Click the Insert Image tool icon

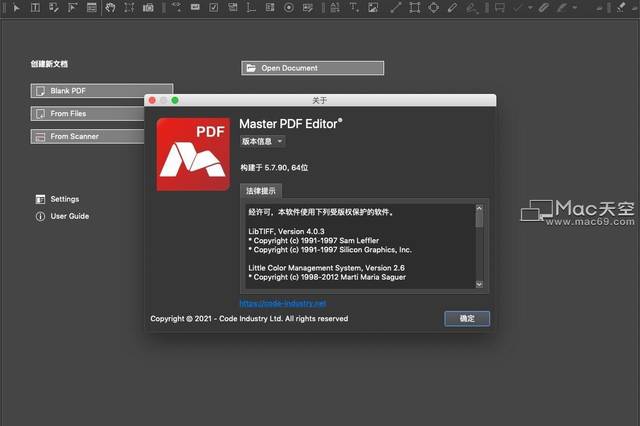click(x=373, y=7)
